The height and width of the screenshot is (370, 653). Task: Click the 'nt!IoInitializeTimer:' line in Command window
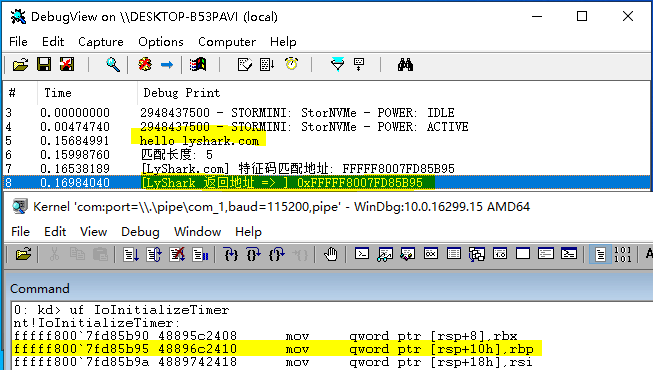click(97, 323)
